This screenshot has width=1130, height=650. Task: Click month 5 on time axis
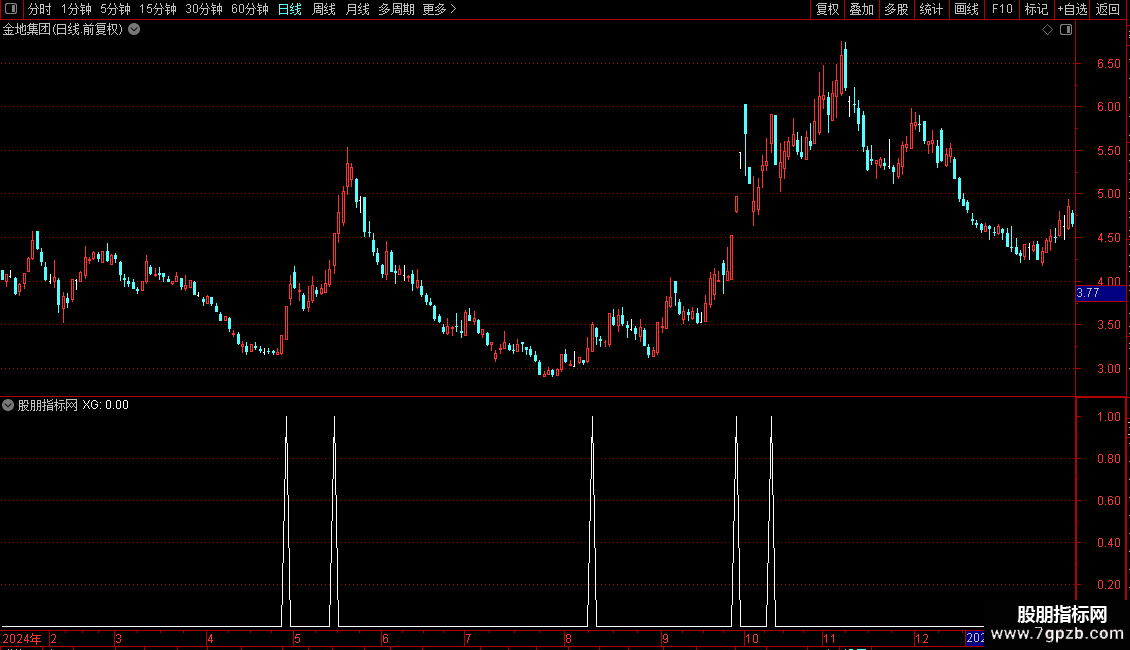pyautogui.click(x=297, y=638)
